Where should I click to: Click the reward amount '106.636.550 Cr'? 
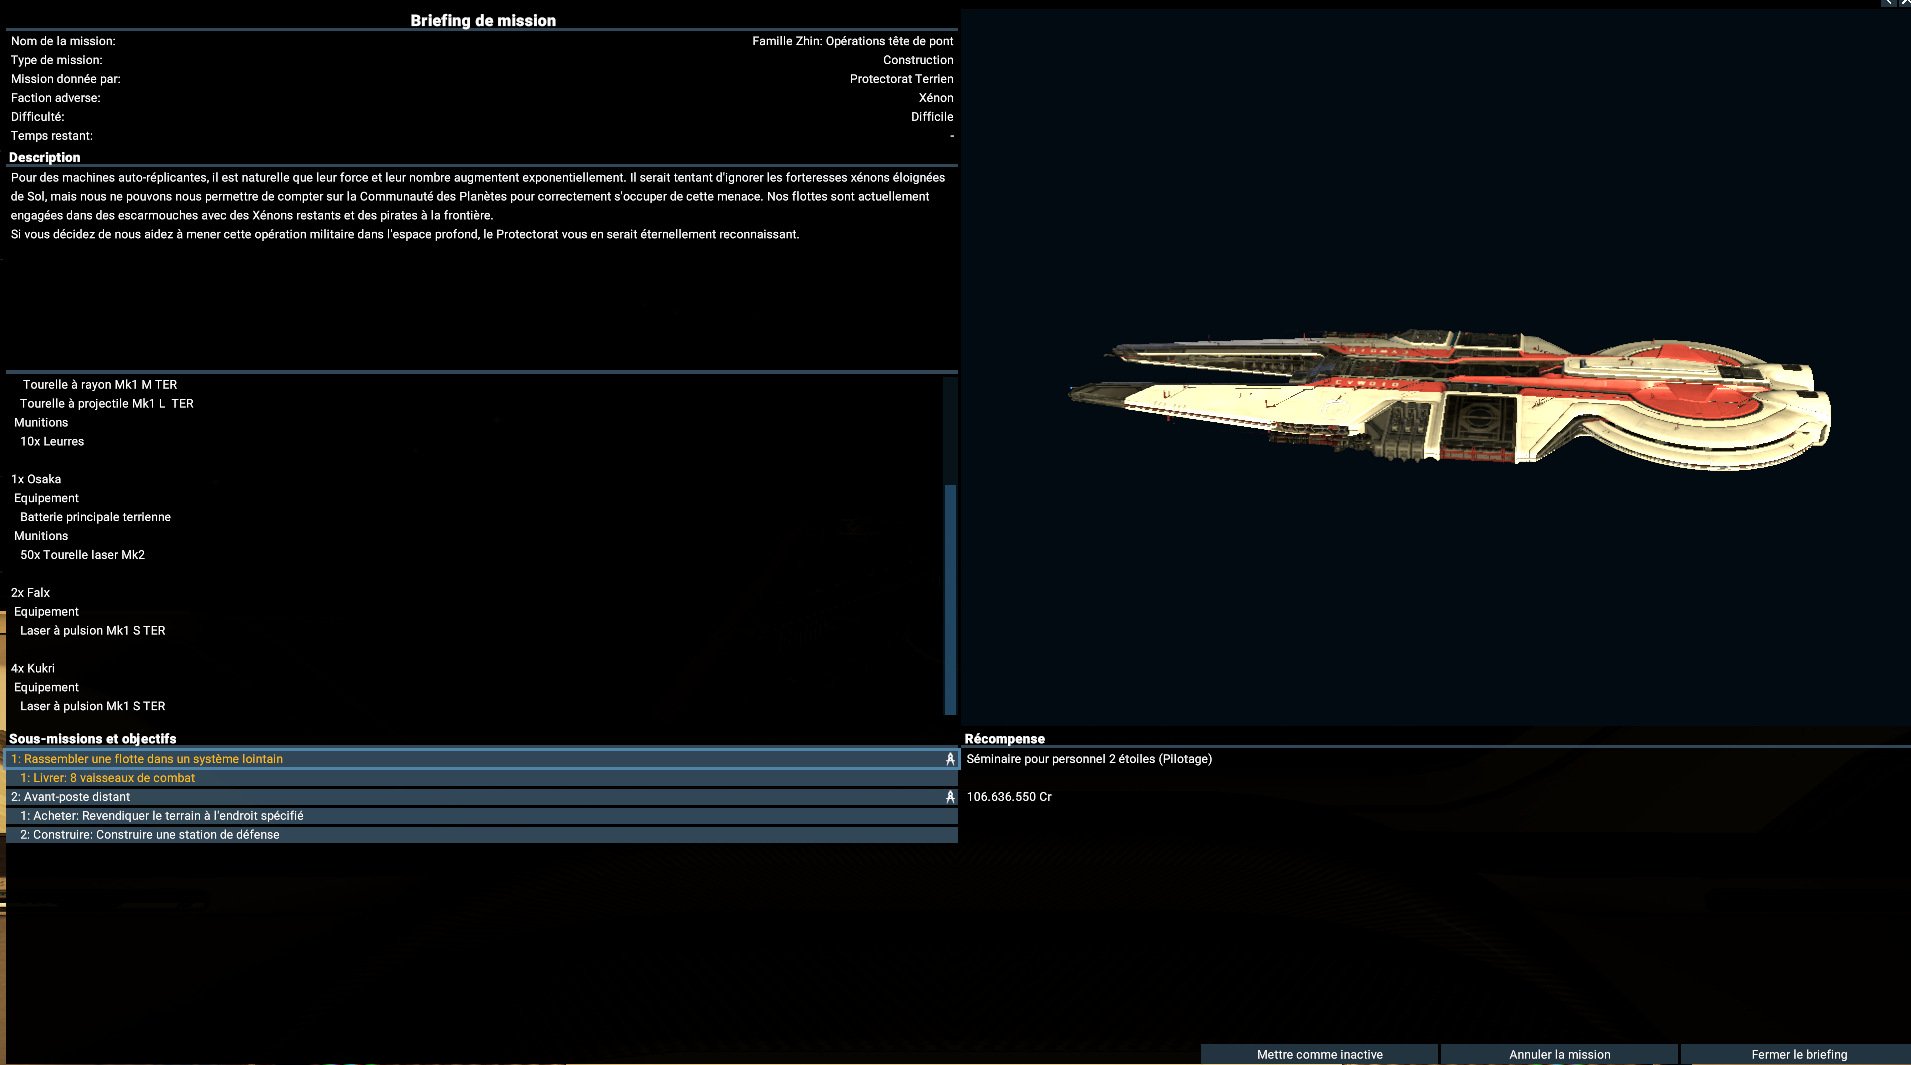point(1009,797)
